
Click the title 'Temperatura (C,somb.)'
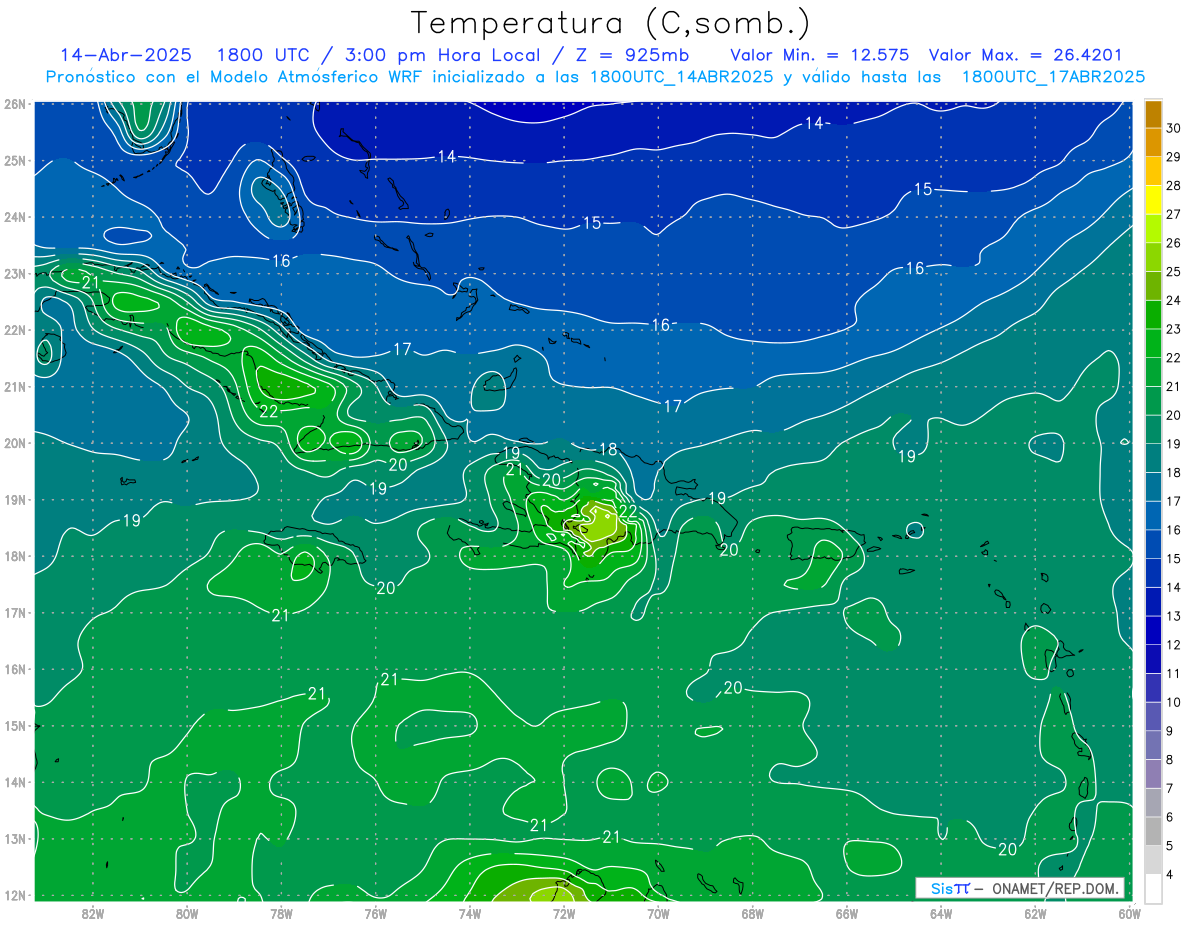pos(611,23)
